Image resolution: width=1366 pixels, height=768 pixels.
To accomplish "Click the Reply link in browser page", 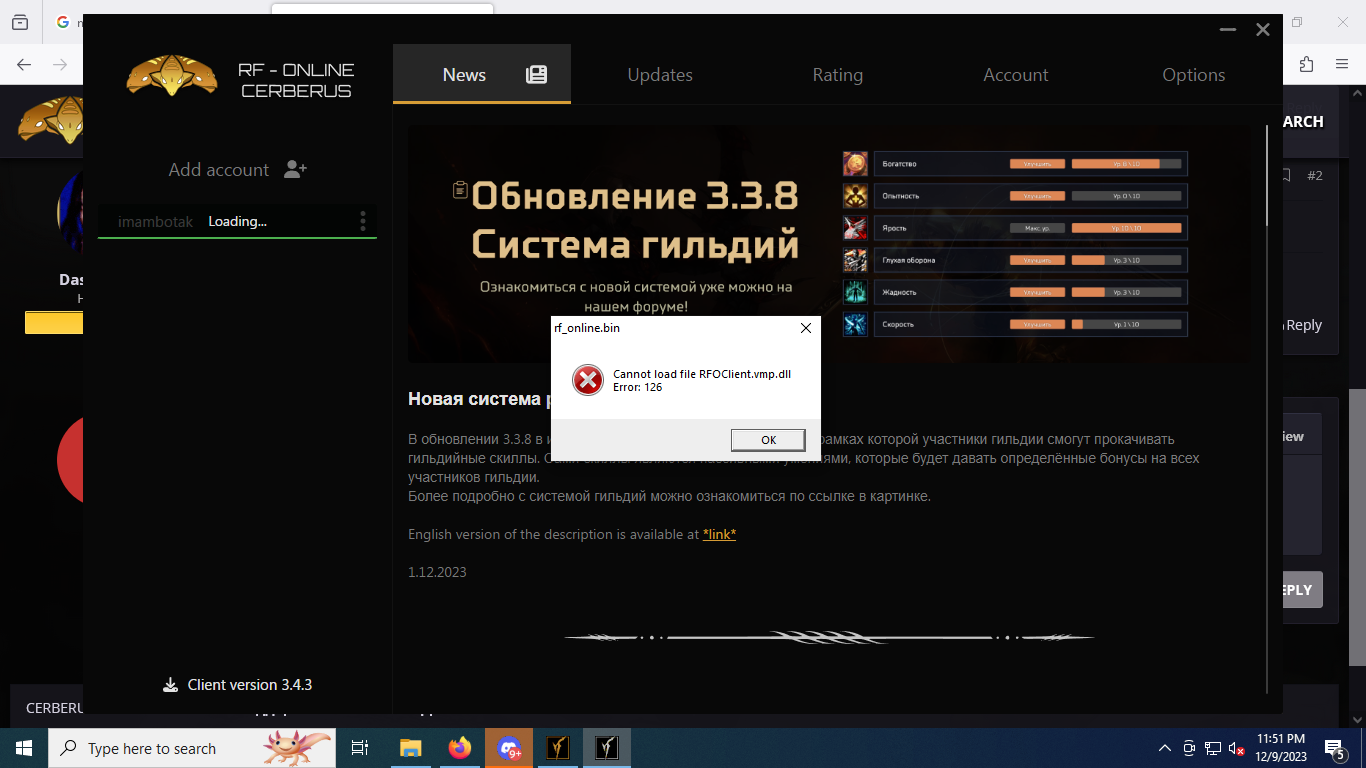I will [x=1304, y=325].
